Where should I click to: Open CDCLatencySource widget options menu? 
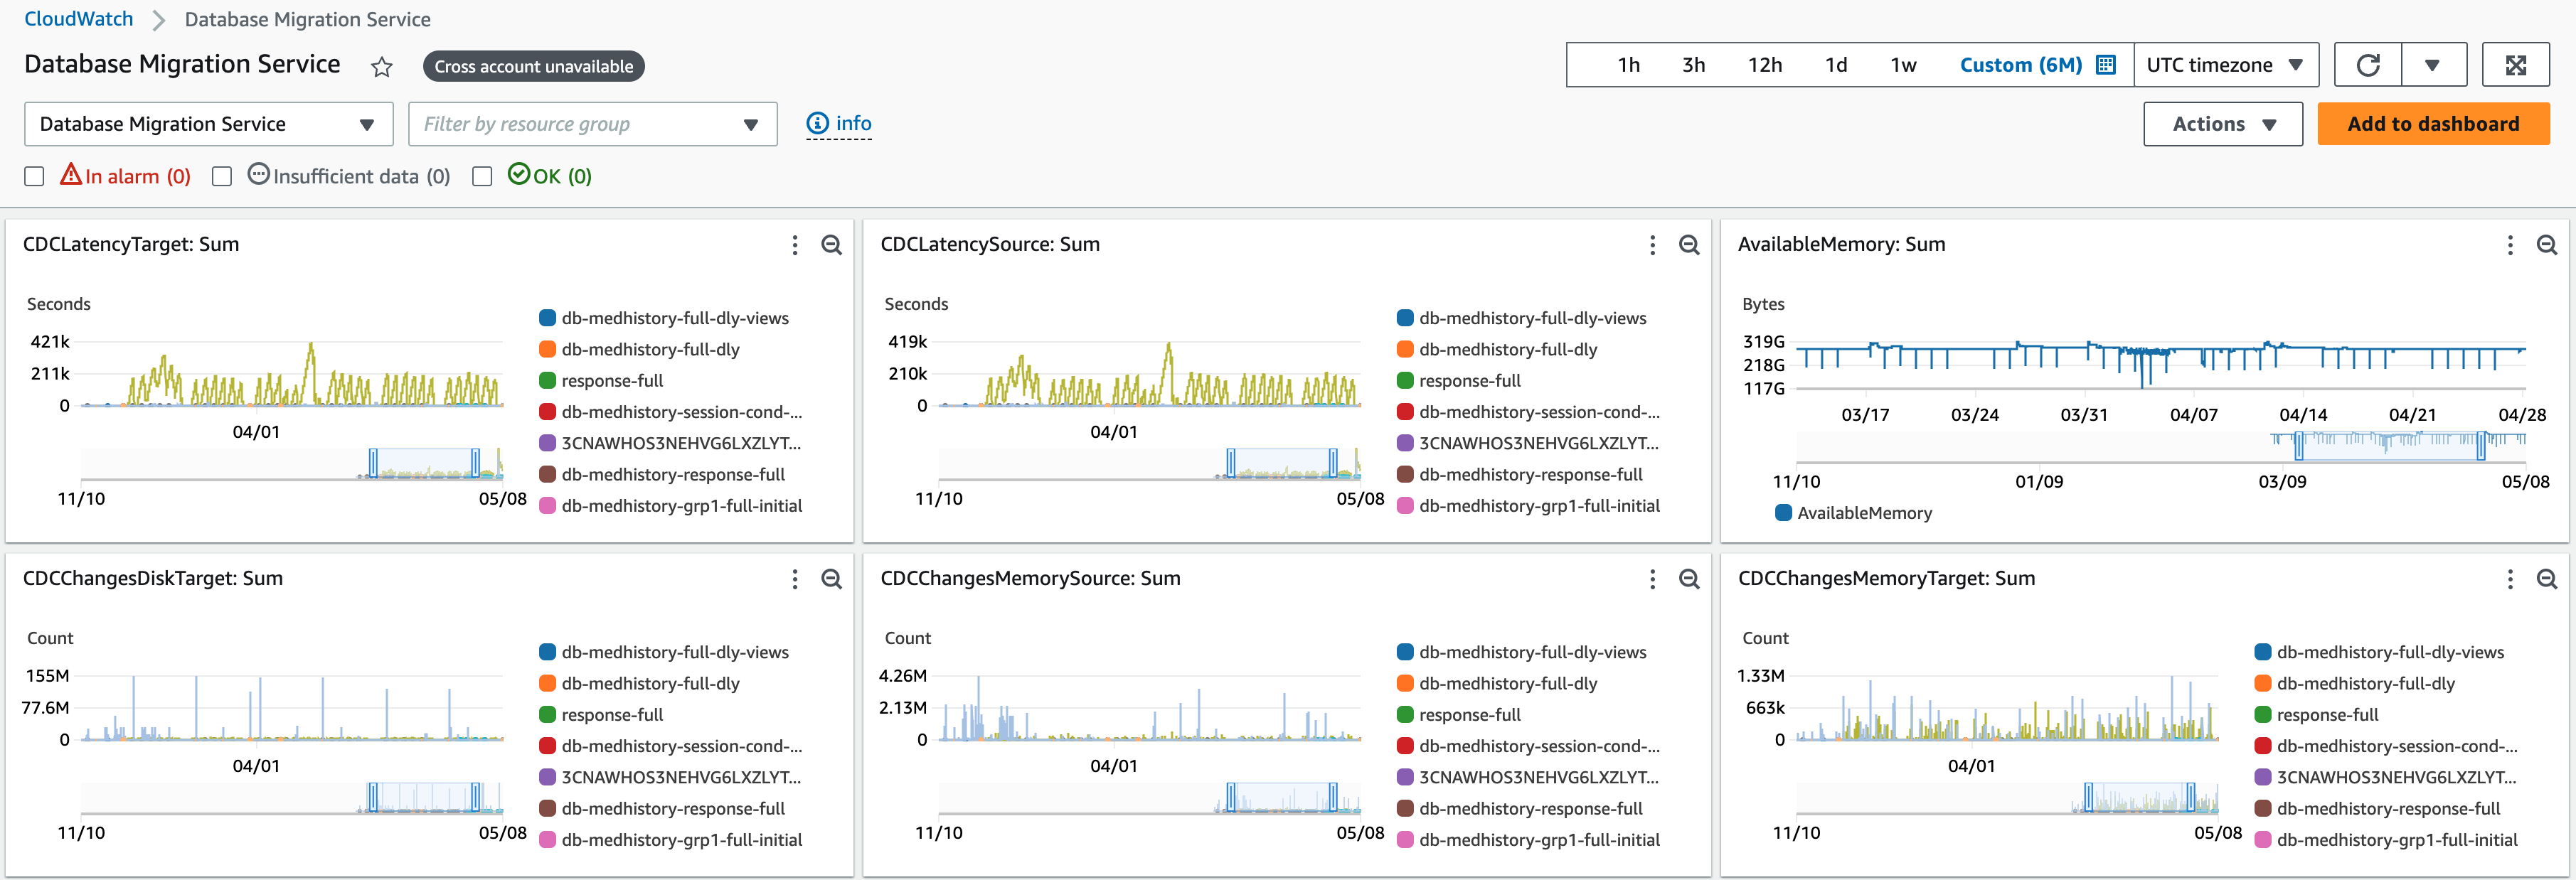(x=1652, y=245)
